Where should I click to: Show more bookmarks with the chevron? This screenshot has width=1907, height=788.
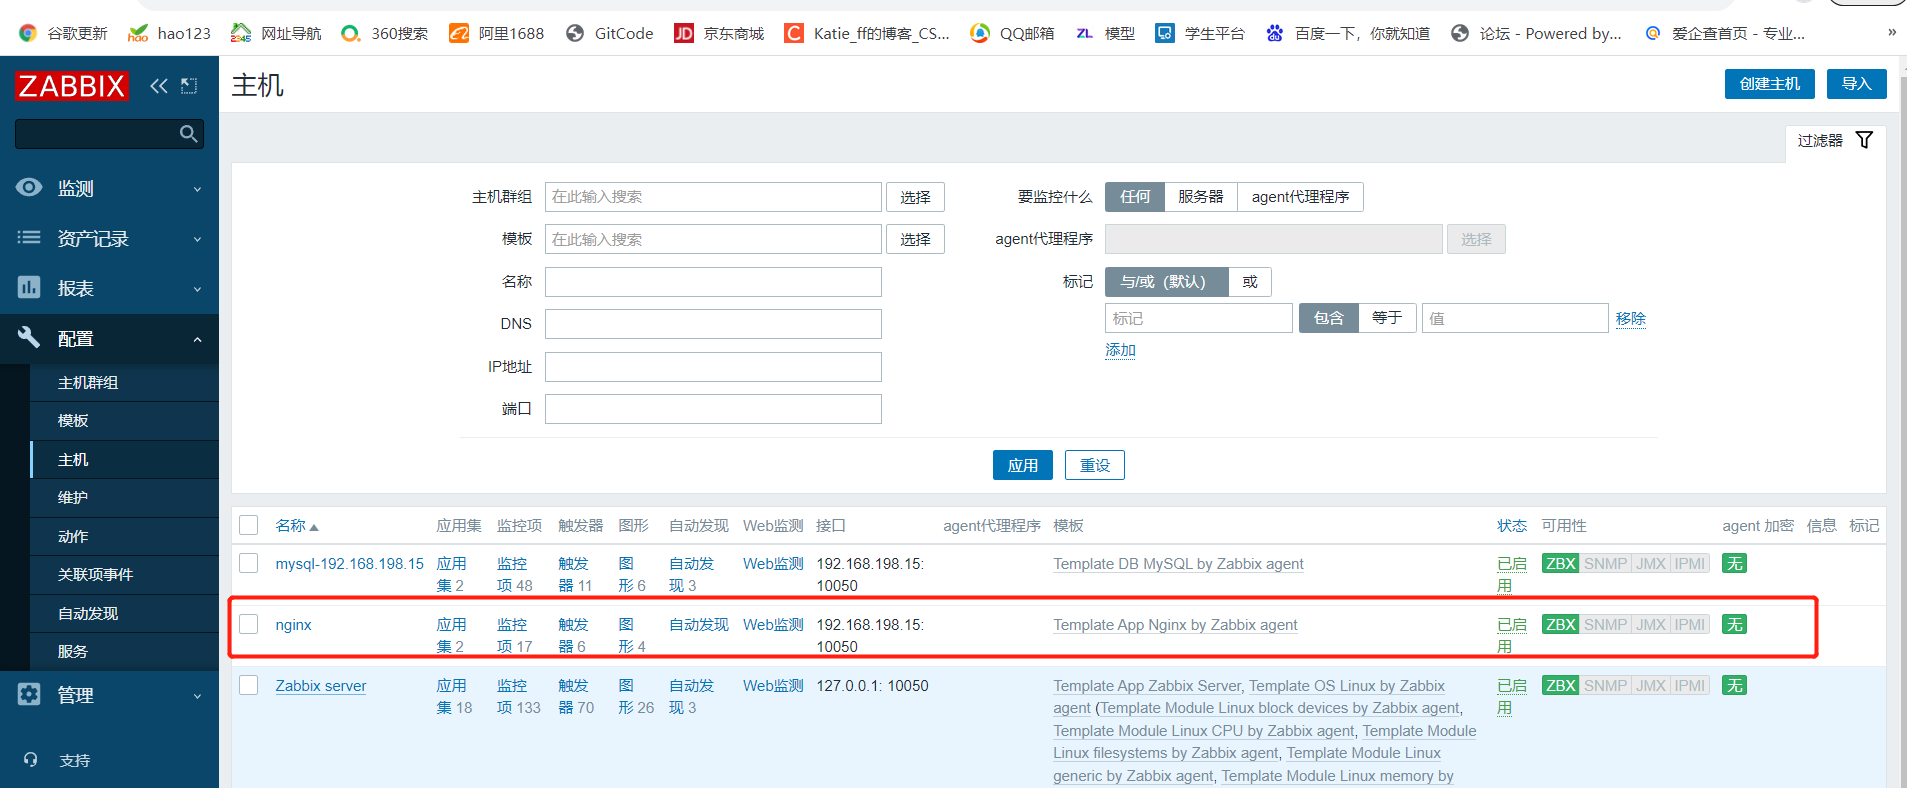[1891, 32]
